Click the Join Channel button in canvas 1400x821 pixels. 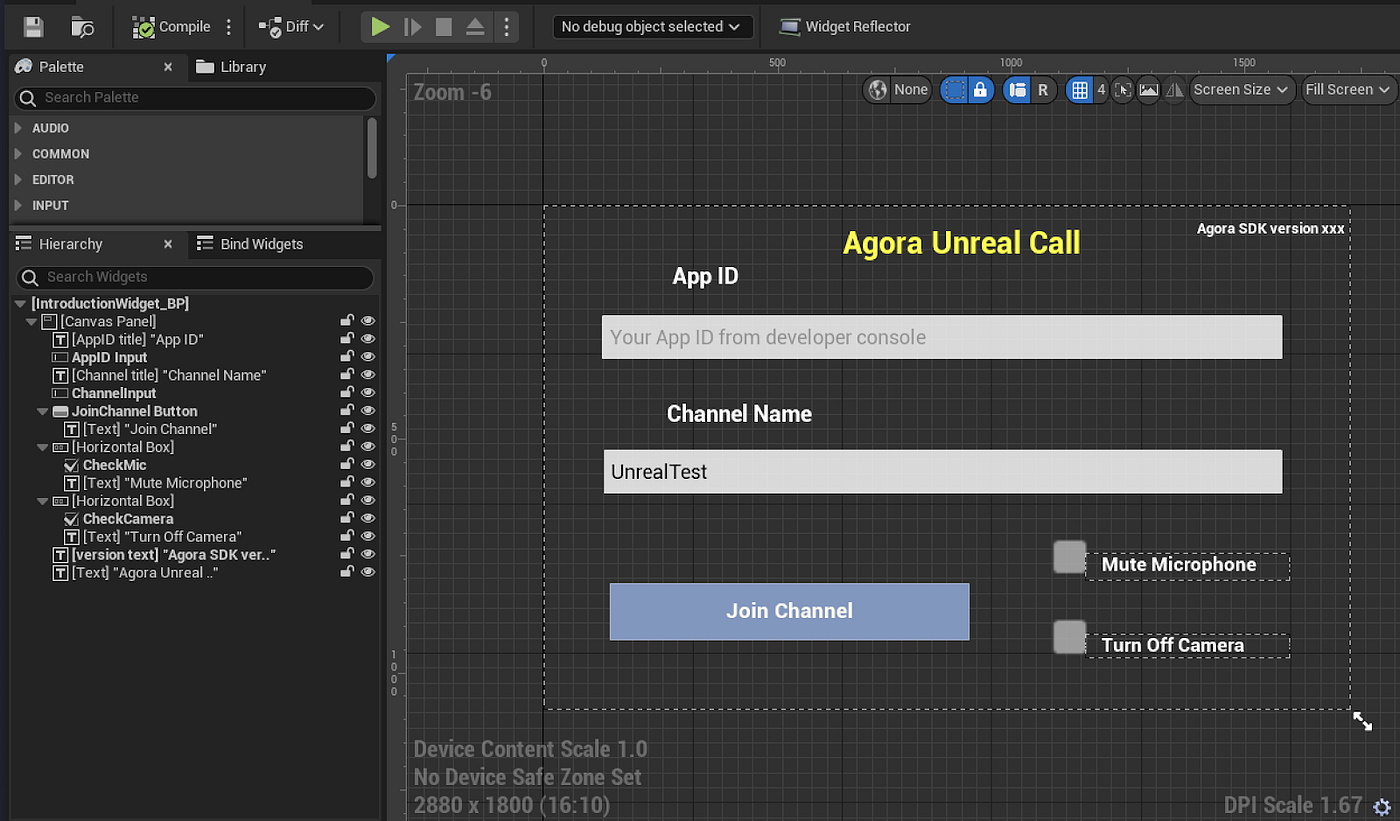tap(789, 611)
